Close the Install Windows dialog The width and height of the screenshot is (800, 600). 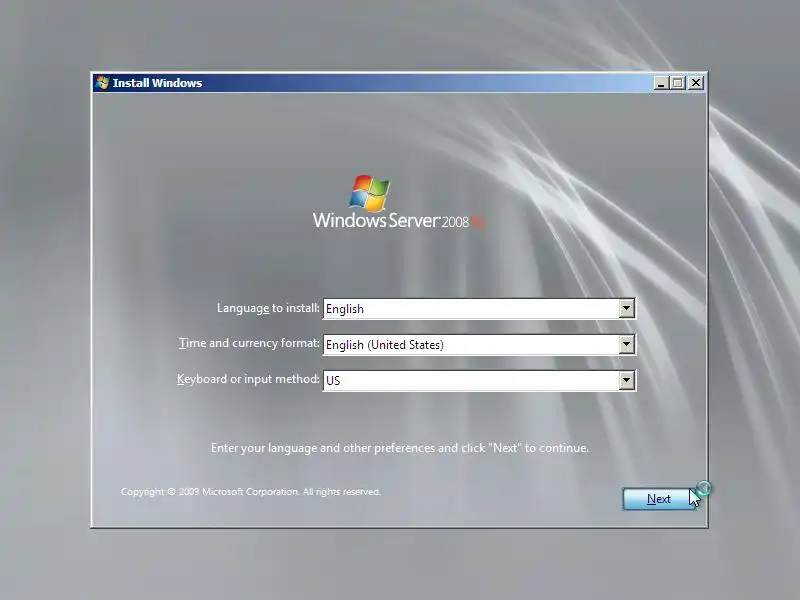(696, 83)
